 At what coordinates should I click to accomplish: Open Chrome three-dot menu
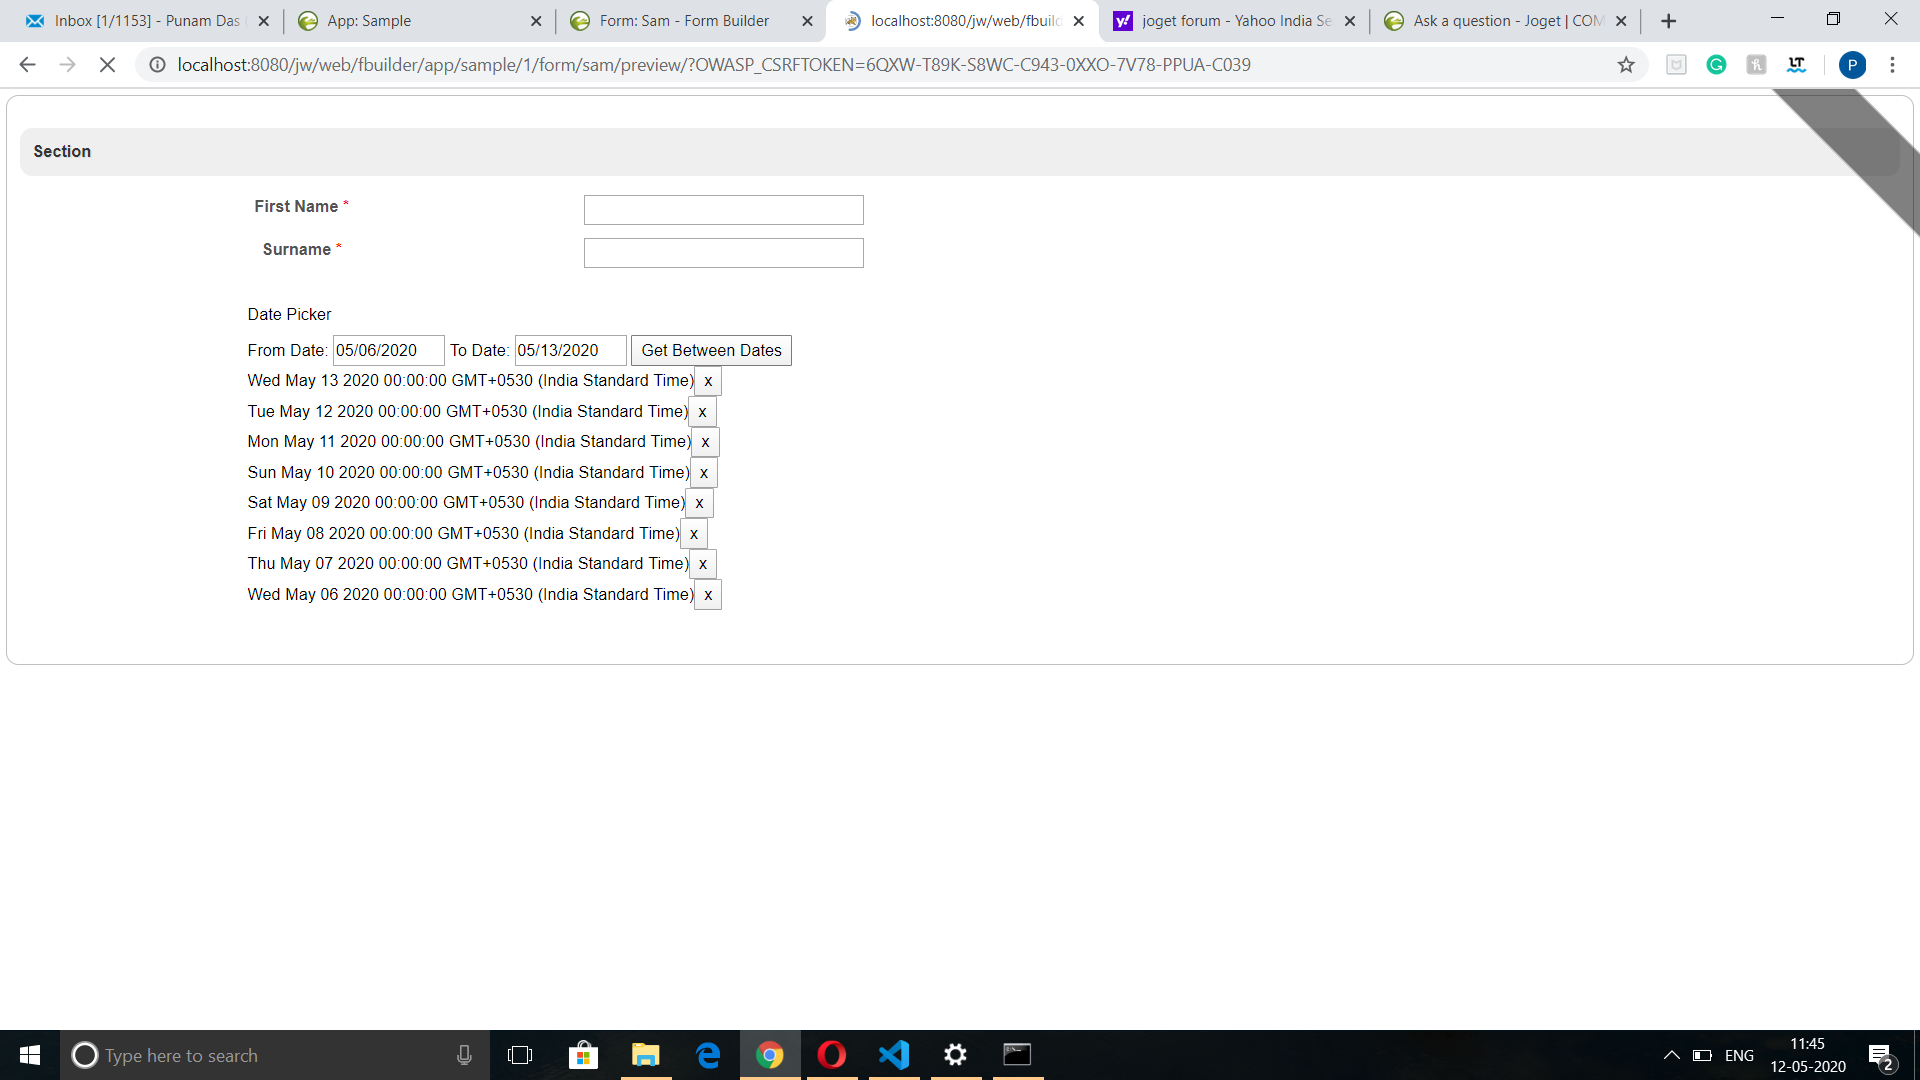(1892, 65)
